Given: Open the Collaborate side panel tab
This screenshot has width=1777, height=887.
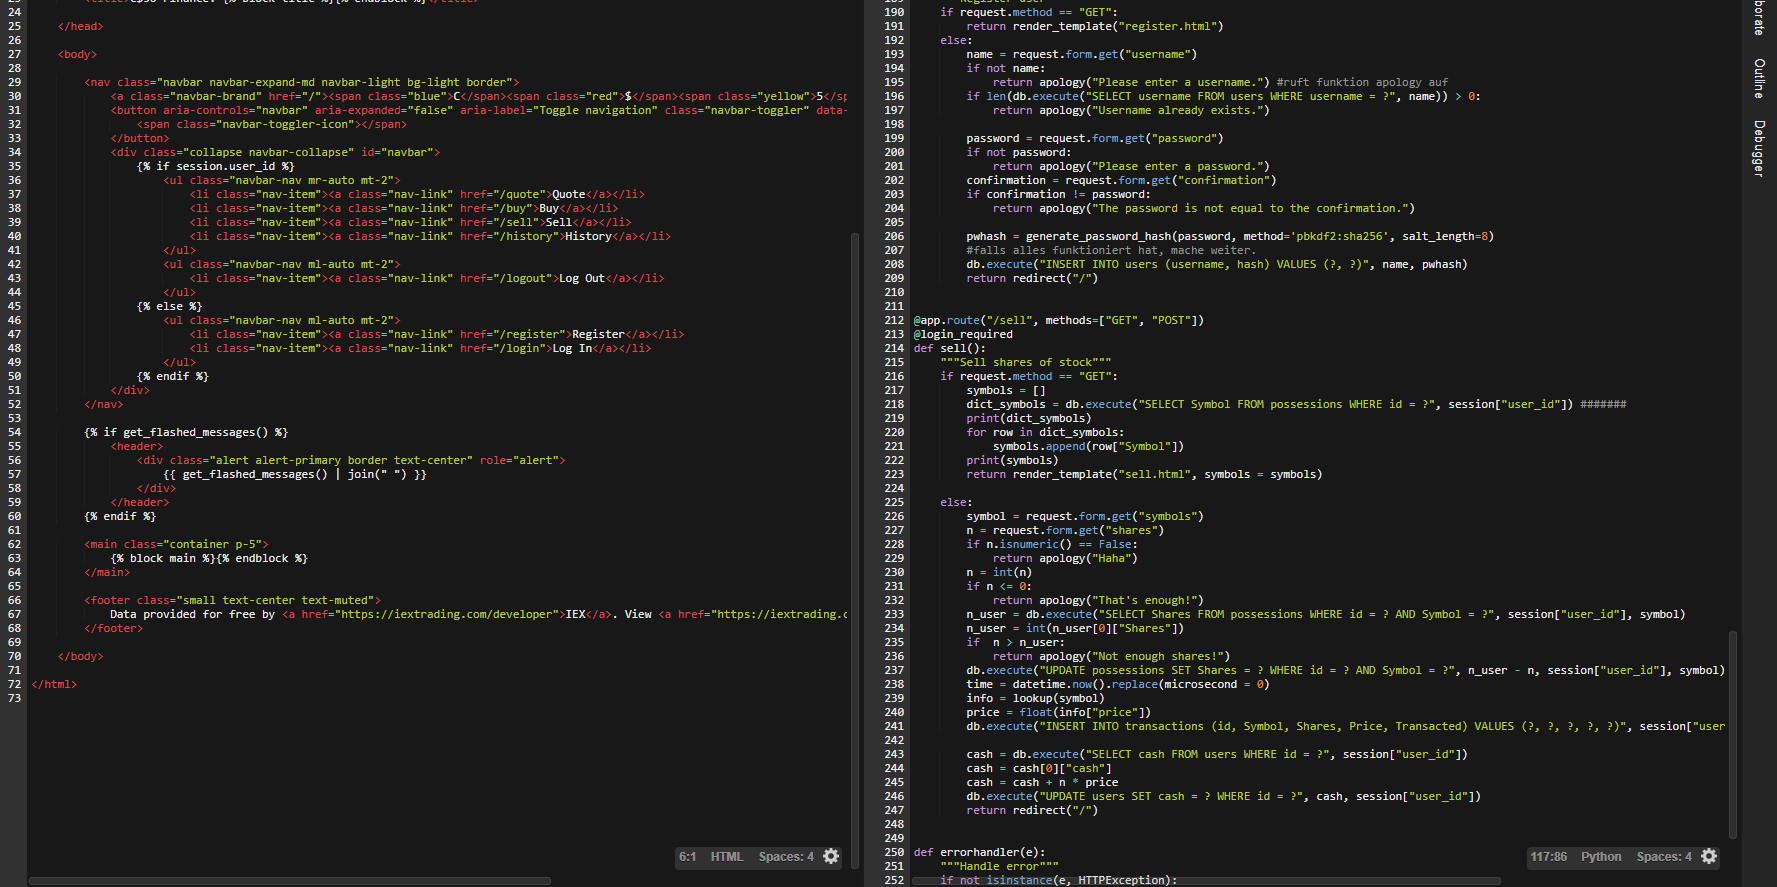Looking at the screenshot, I should point(1759,16).
